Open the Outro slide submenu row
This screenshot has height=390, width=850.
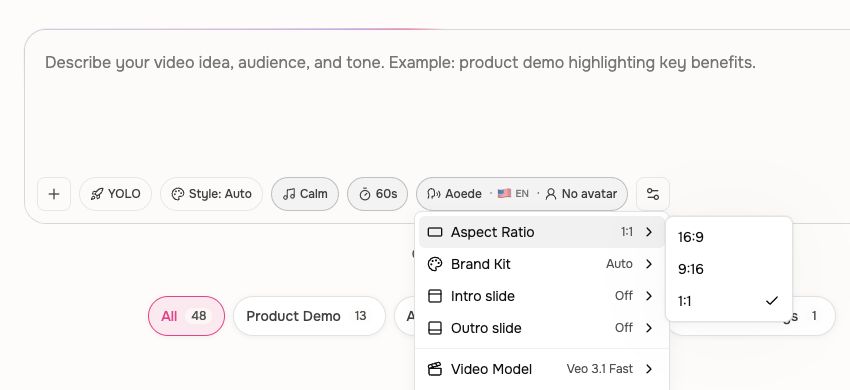point(542,328)
